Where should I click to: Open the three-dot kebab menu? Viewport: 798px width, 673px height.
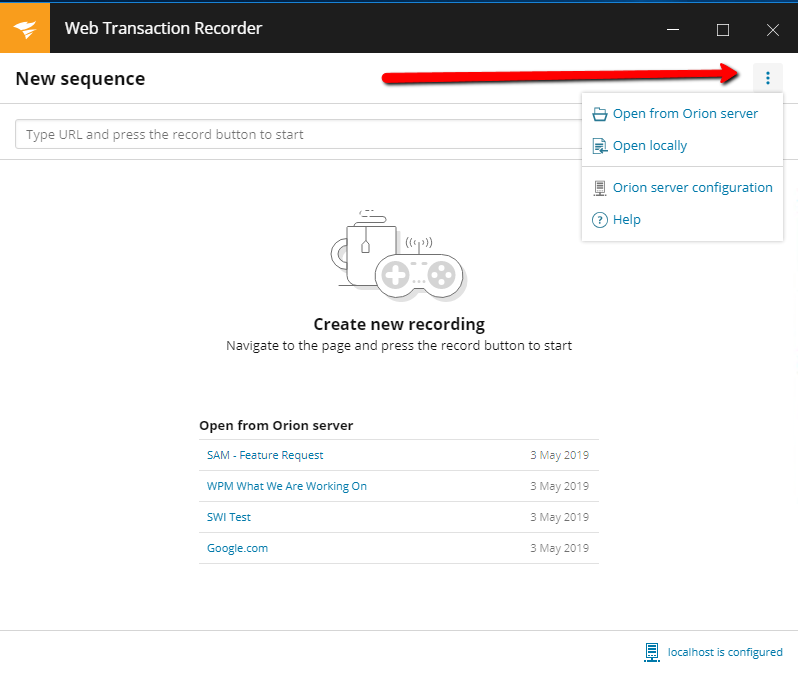point(767,78)
